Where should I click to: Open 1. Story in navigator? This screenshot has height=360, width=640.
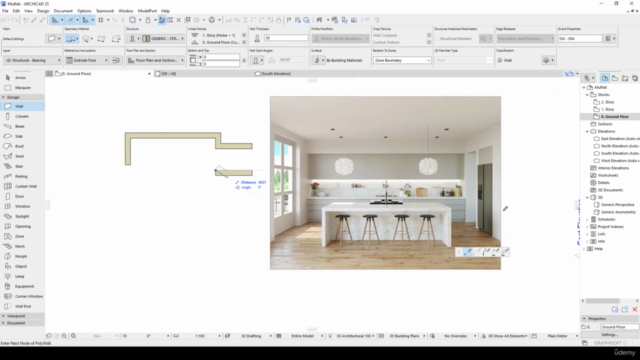(x=607, y=109)
